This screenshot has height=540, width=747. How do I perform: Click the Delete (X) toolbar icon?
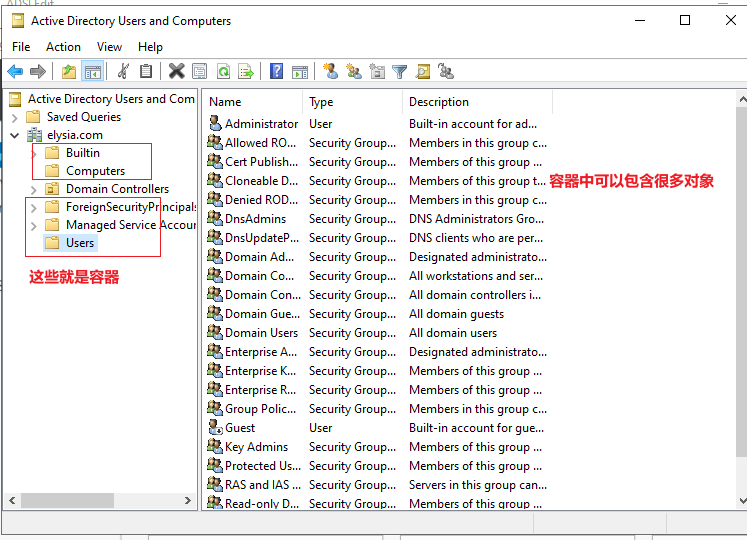pyautogui.click(x=176, y=71)
